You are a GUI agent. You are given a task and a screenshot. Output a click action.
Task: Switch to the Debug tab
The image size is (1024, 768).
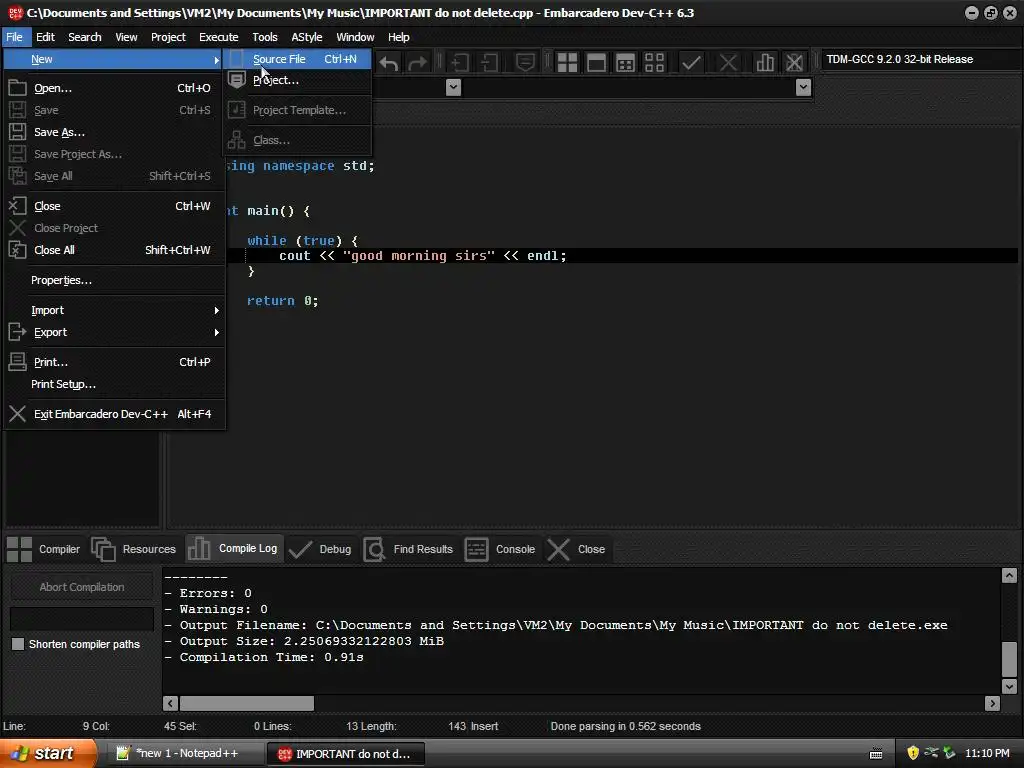tap(320, 549)
